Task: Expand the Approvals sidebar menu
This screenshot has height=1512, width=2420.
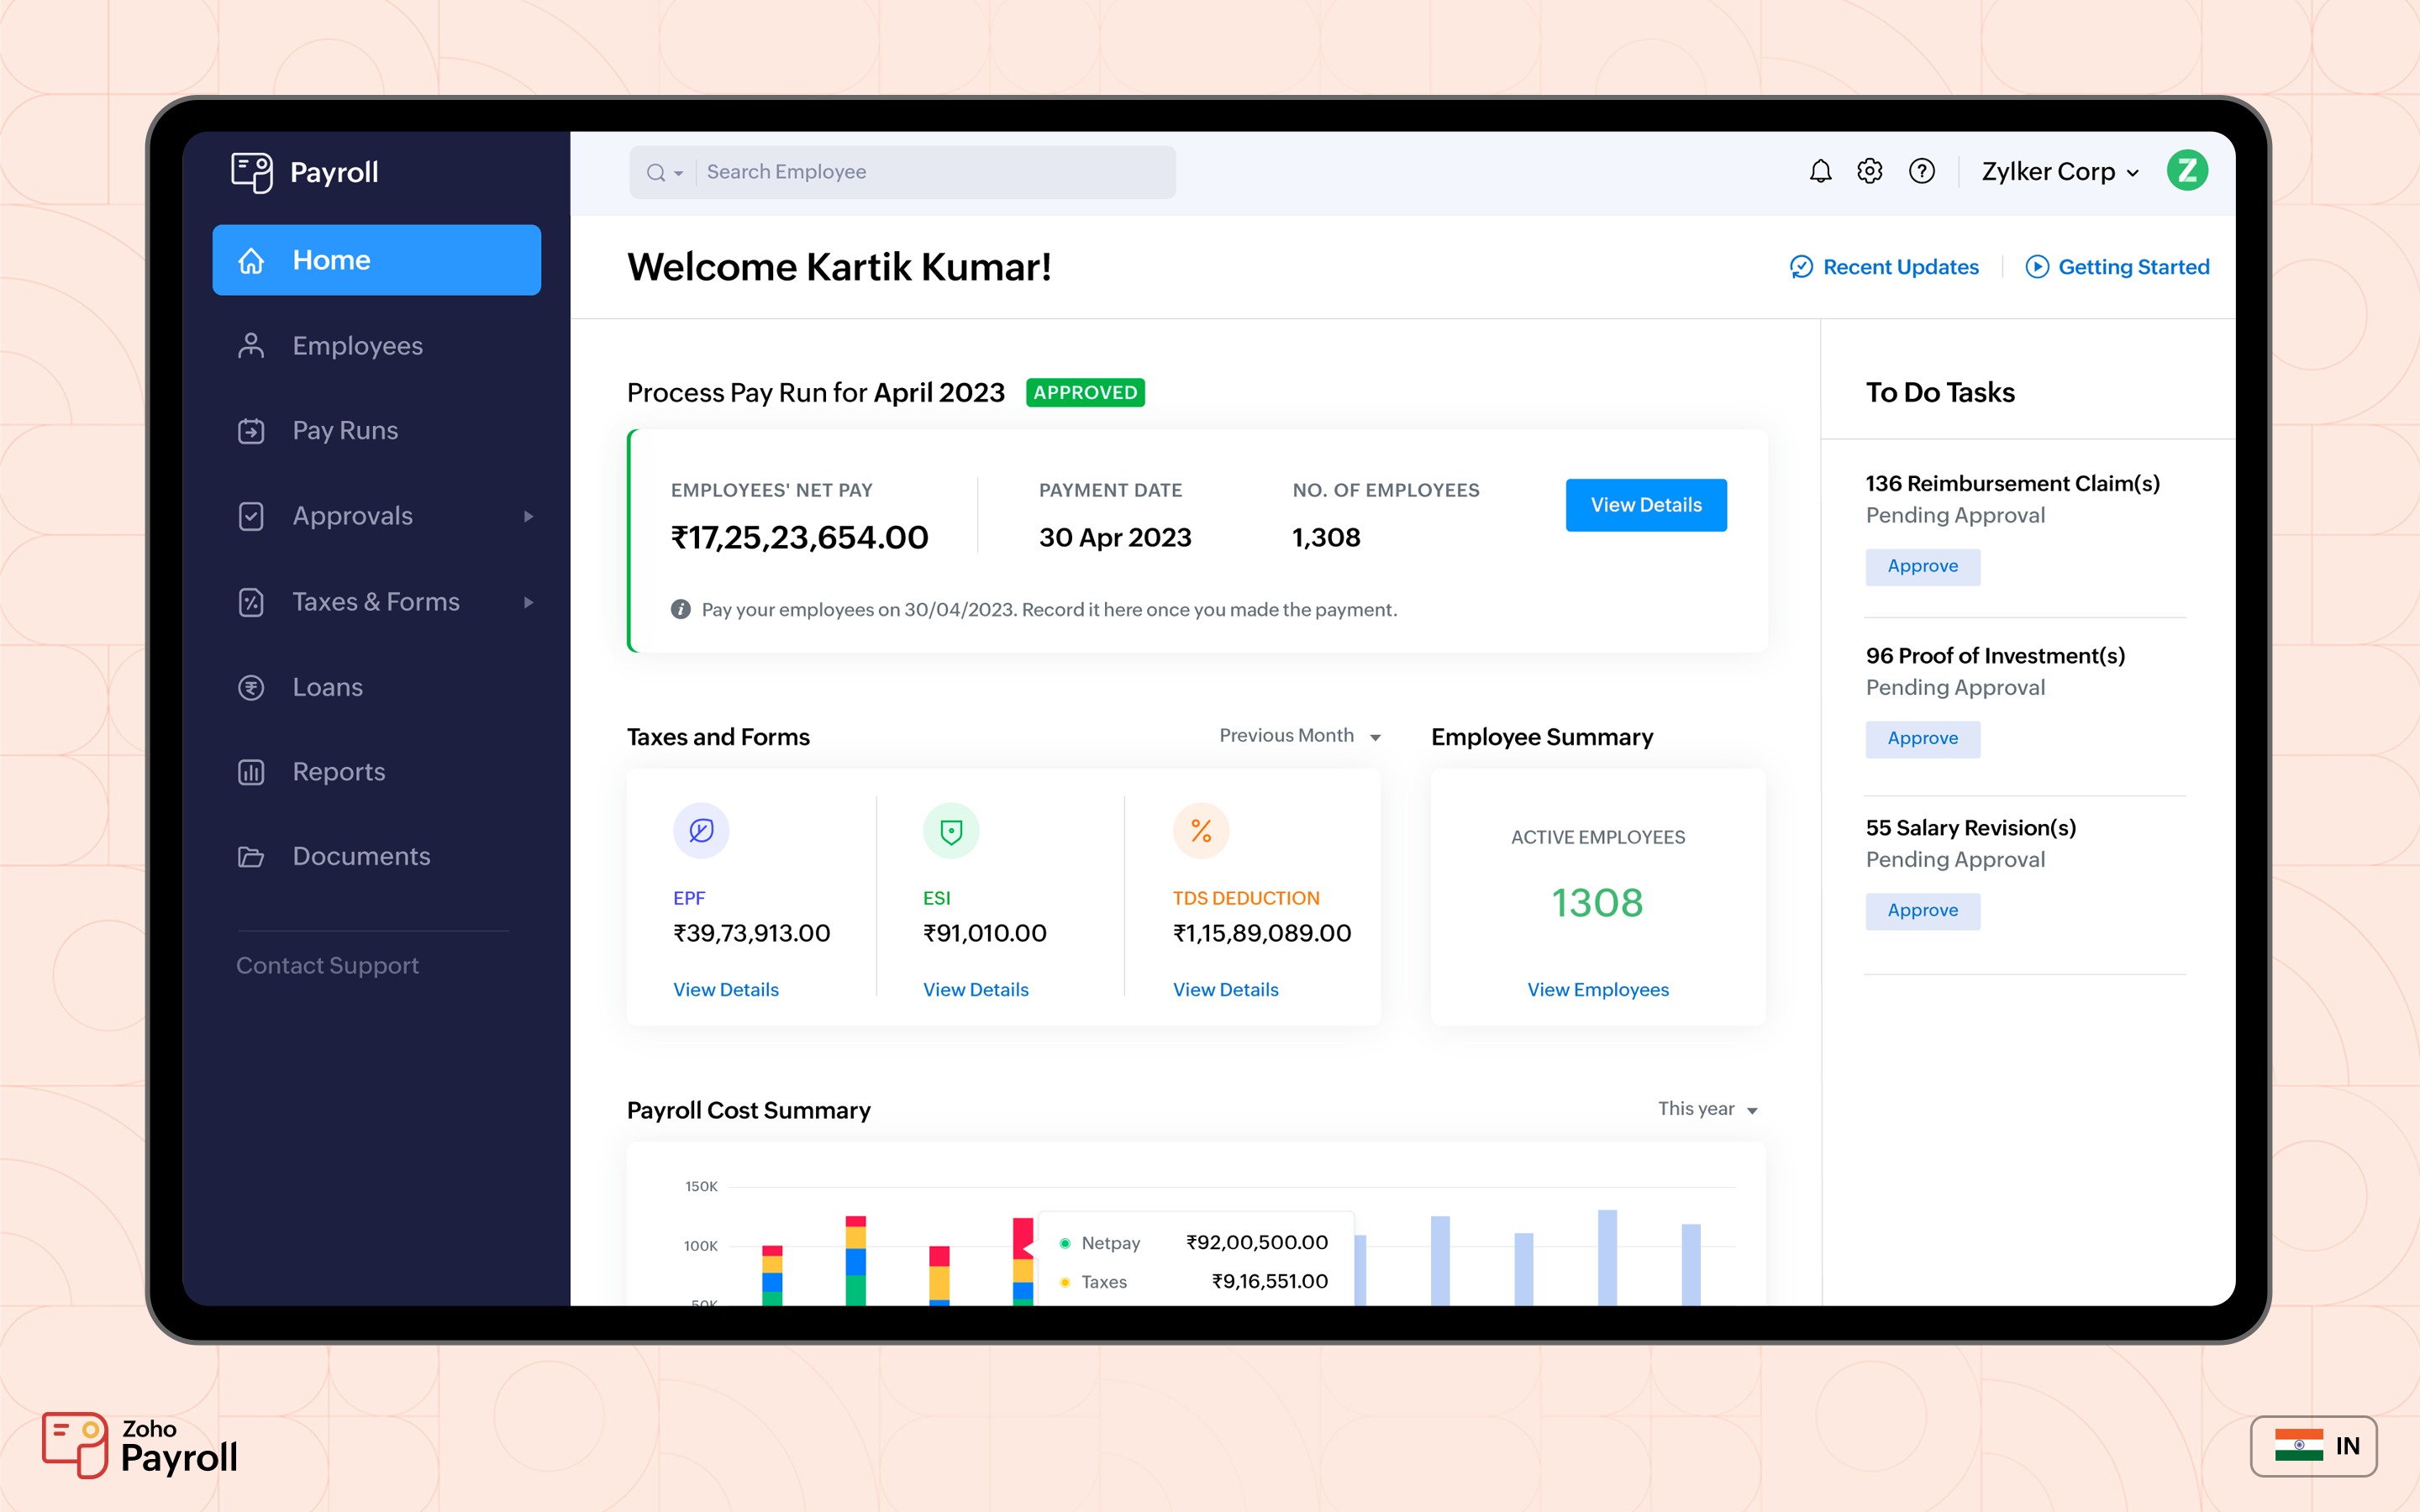Action: [351, 516]
